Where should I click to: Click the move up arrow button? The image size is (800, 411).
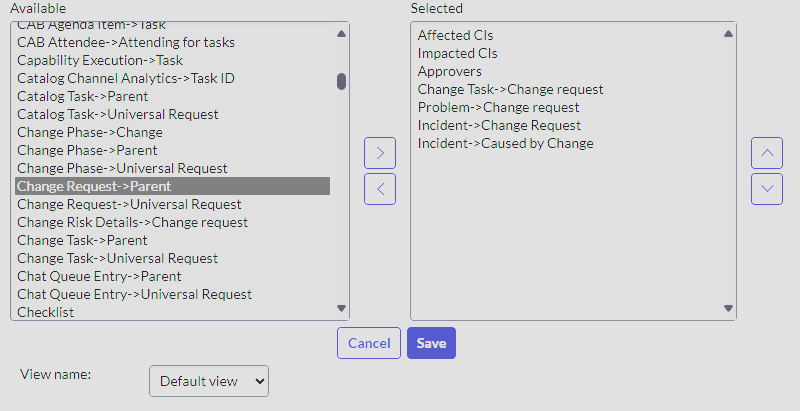click(x=766, y=153)
